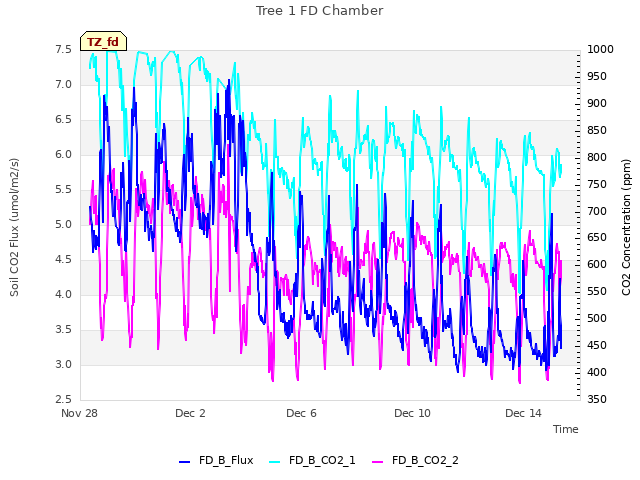This screenshot has height=480, width=640.
Task: Click the cyan FD_B_CO2_1 legend swatch
Action: point(275,462)
